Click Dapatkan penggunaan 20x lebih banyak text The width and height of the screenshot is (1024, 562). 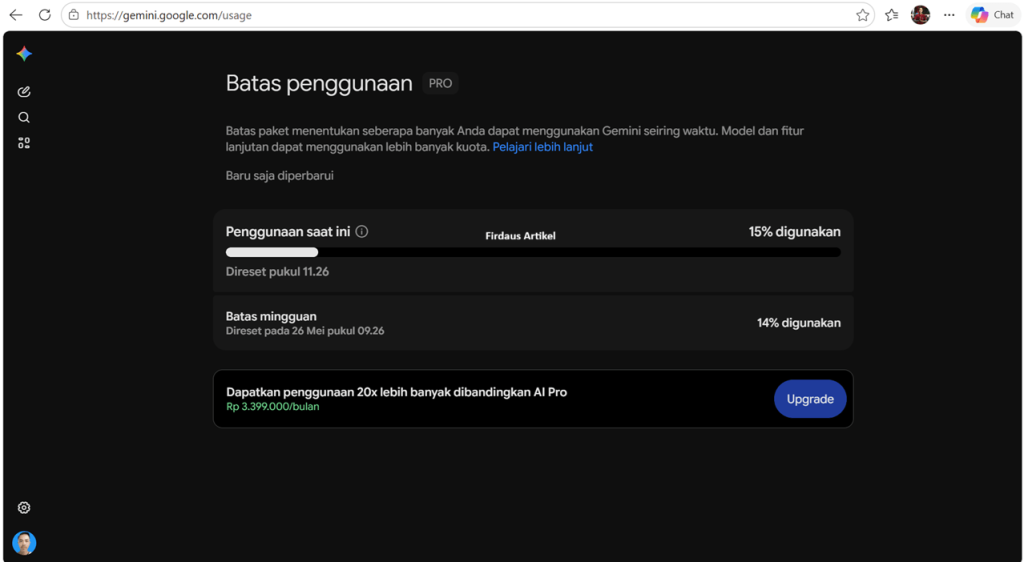pyautogui.click(x=396, y=392)
